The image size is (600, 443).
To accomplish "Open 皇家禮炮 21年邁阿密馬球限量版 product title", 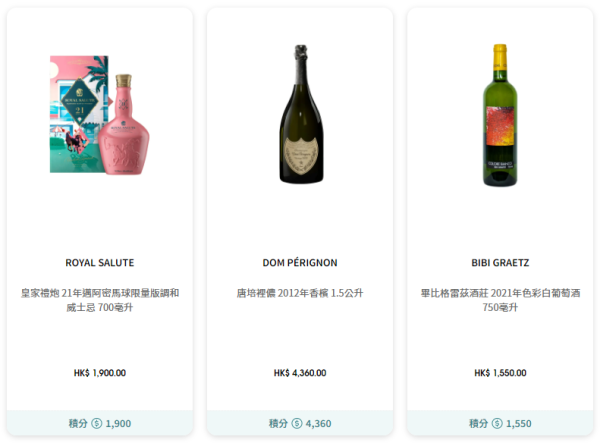I will pos(100,300).
